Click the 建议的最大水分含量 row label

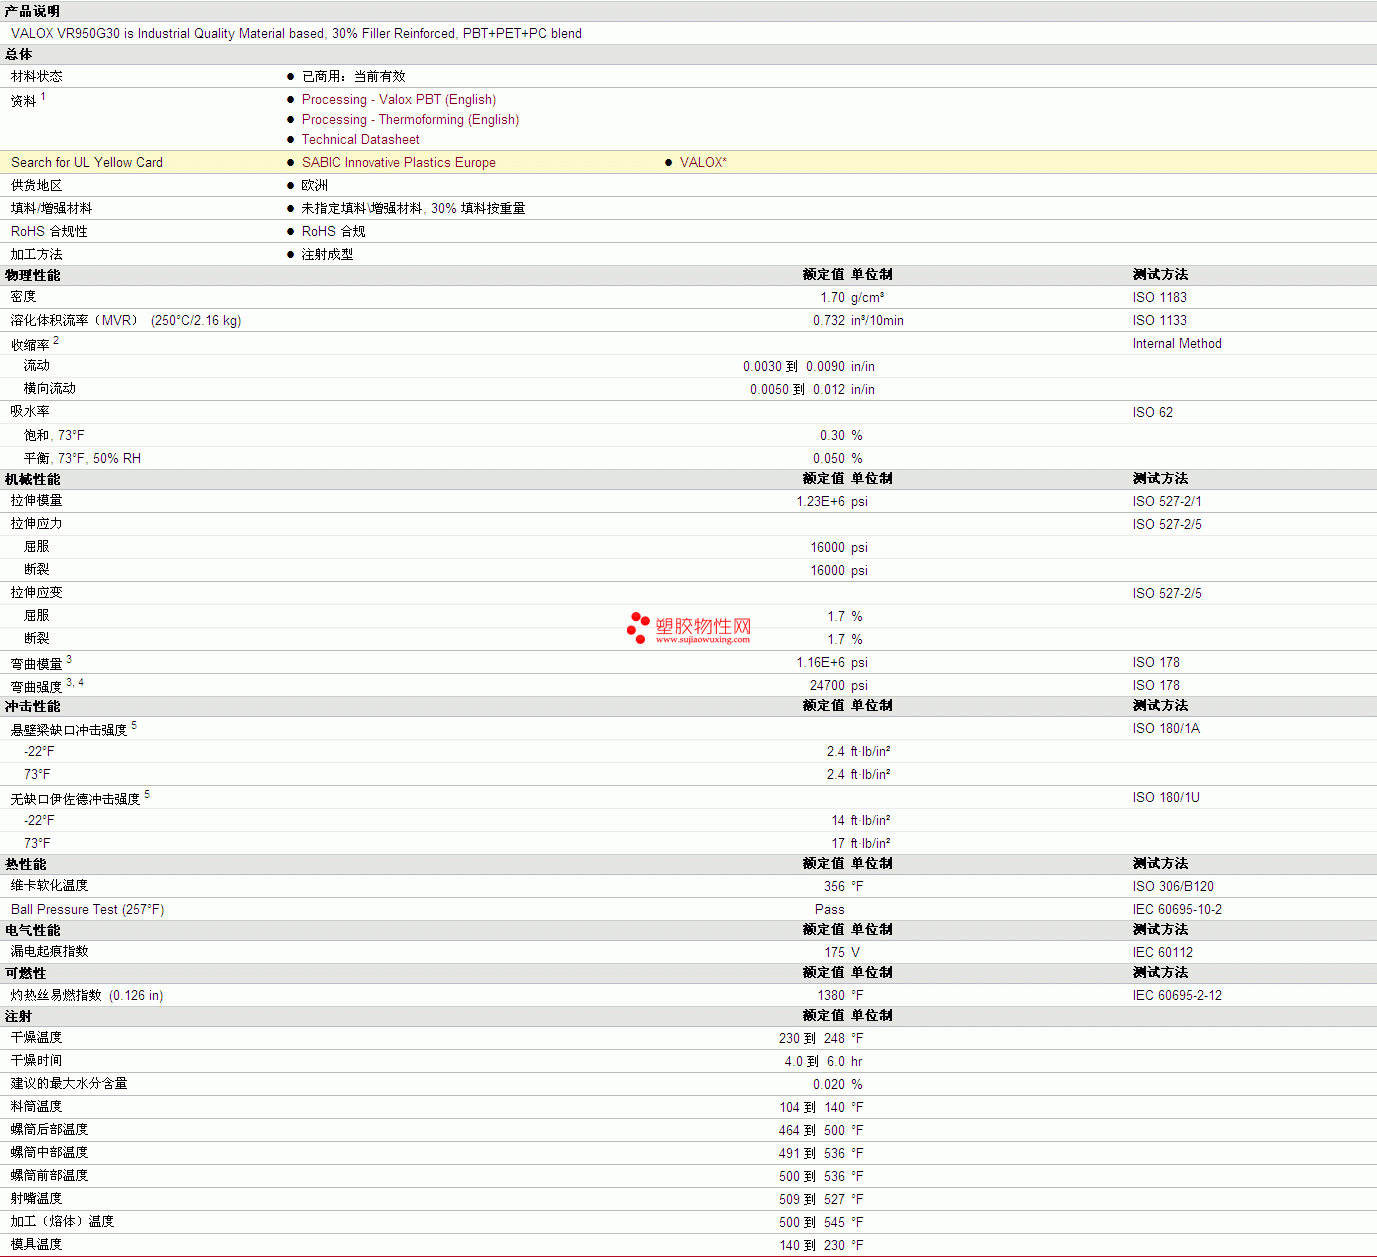(x=69, y=1084)
